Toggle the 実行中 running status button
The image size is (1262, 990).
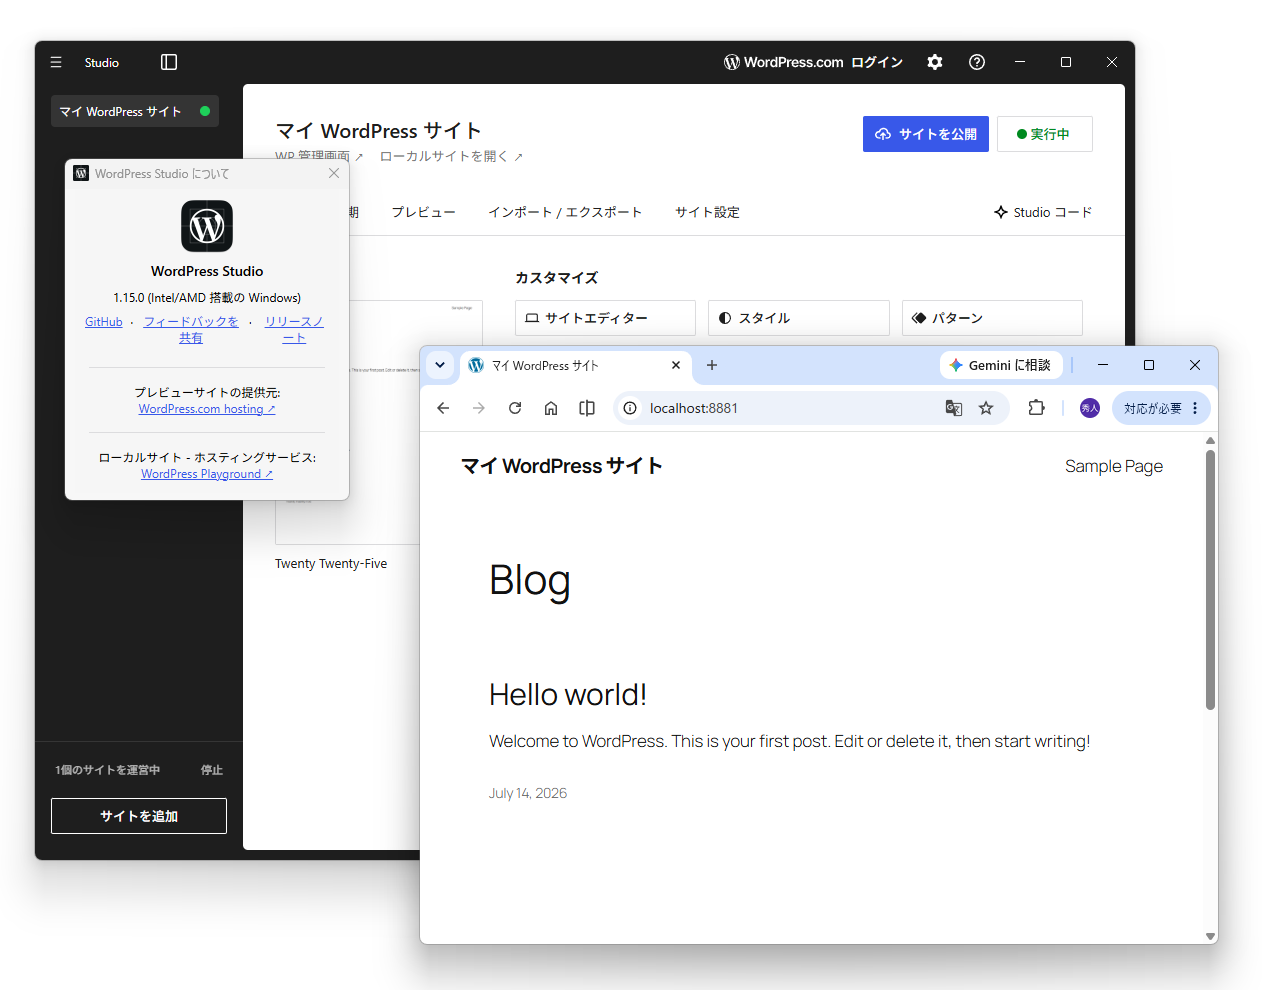(x=1045, y=134)
